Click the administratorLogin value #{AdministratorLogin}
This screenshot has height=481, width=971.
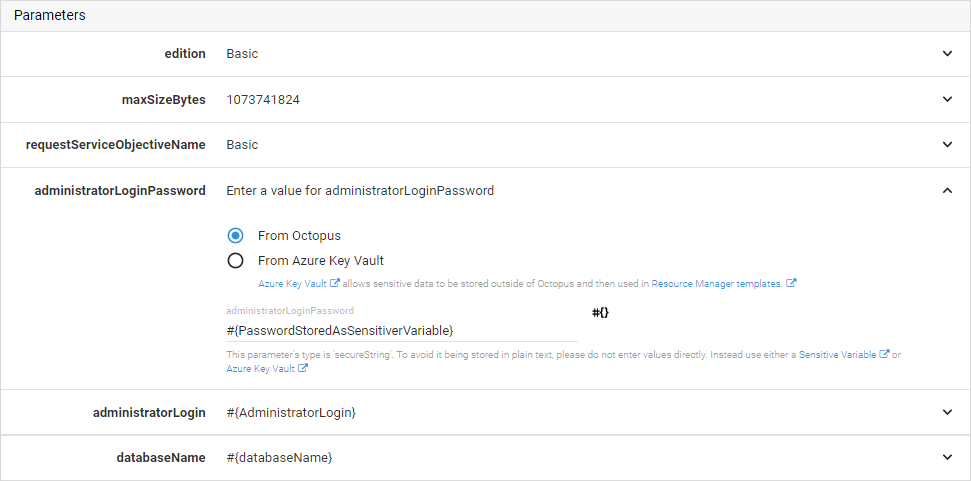click(291, 412)
